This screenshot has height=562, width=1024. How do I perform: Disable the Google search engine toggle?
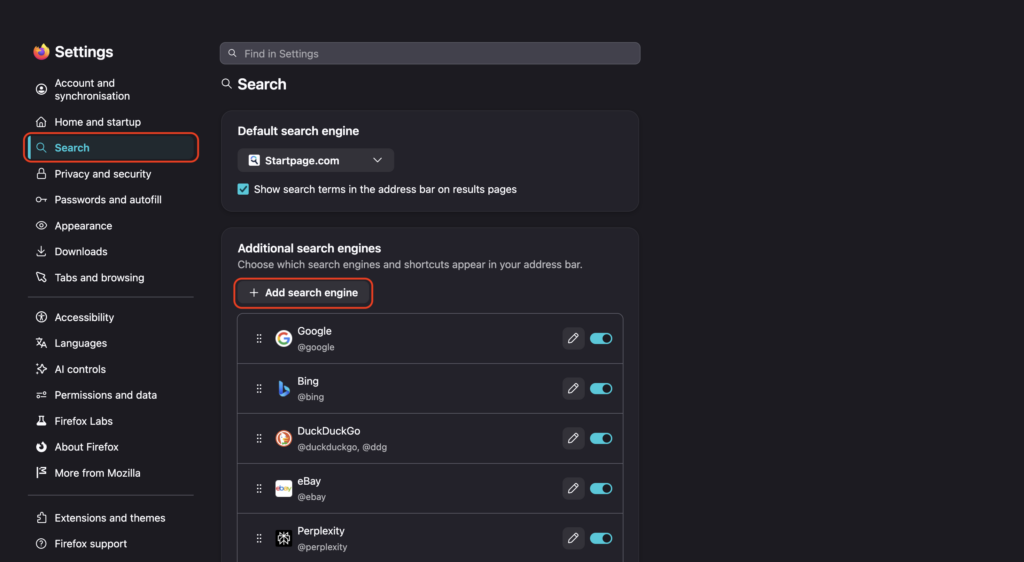(x=601, y=338)
